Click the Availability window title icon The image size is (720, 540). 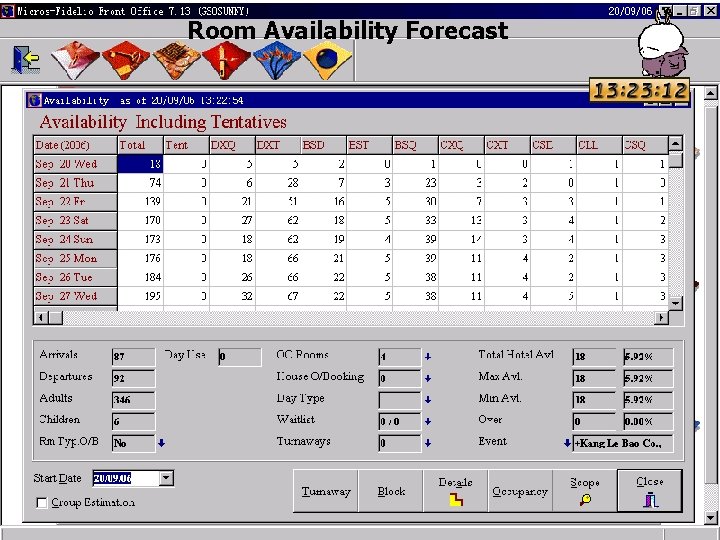click(34, 100)
